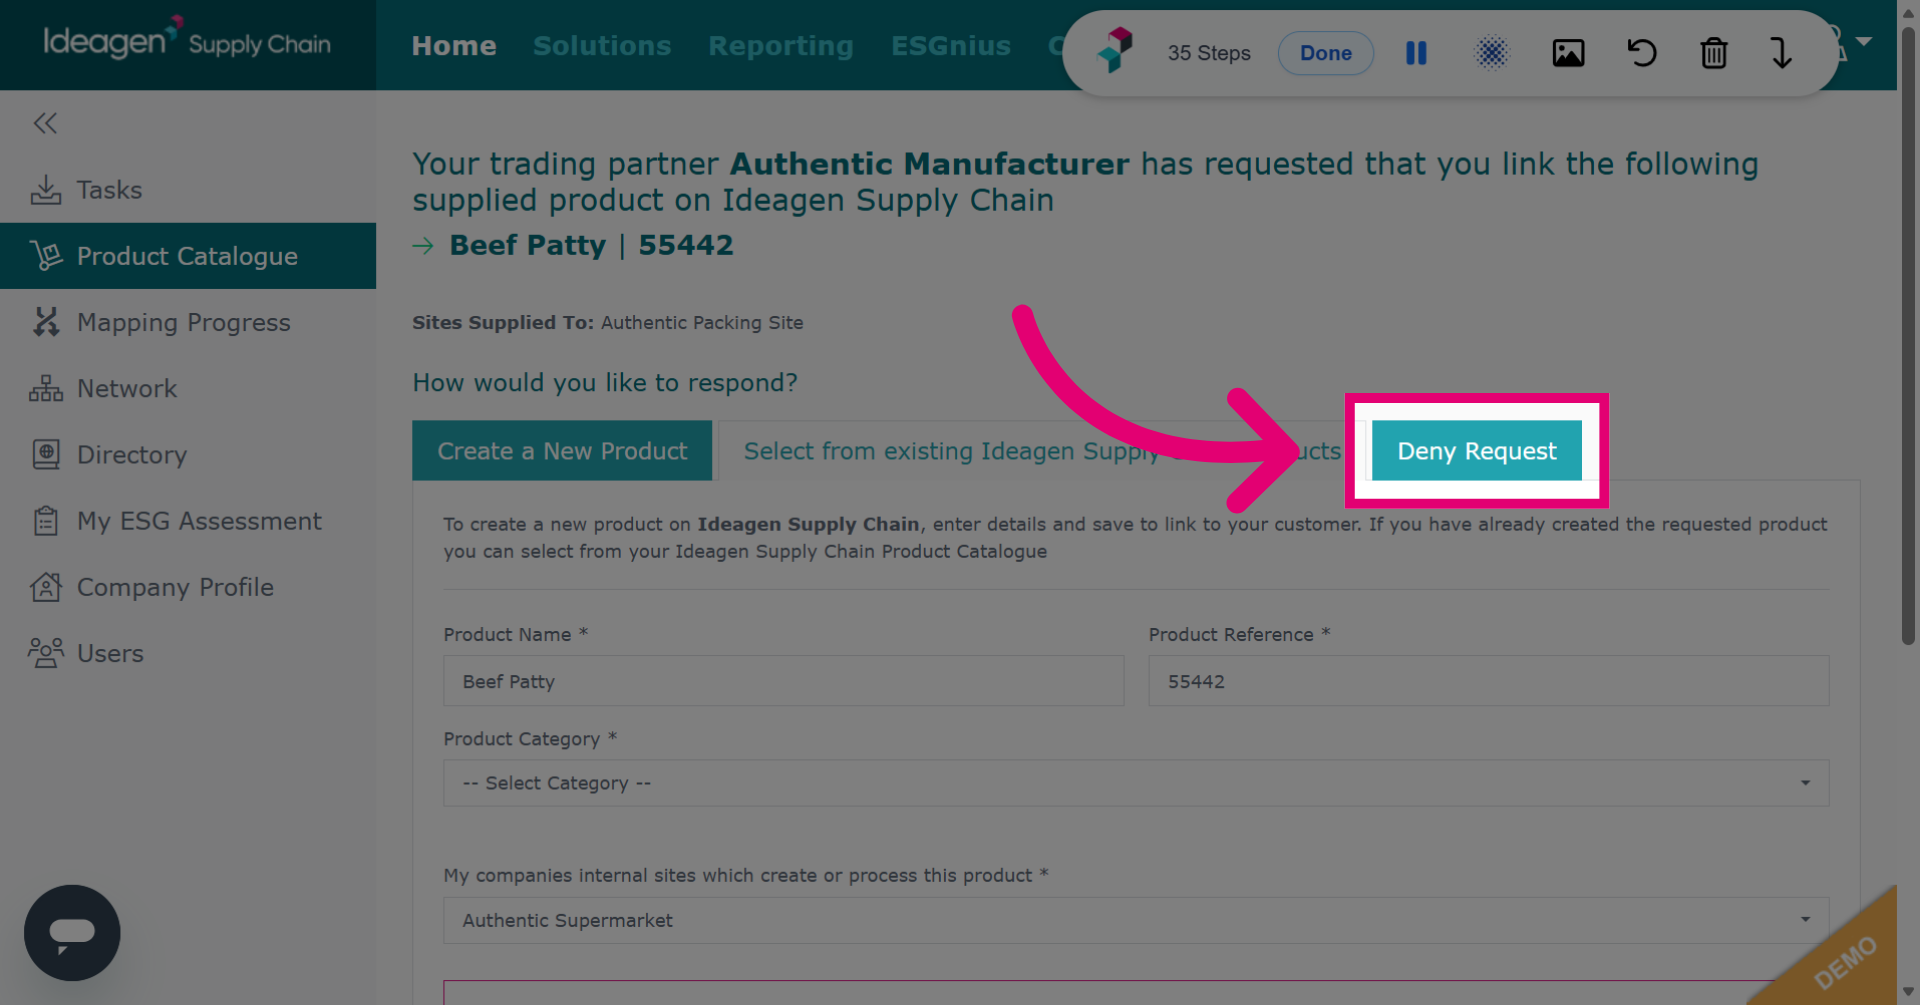Switch to Select from existing products tab
The image size is (1920, 1005).
1041,451
